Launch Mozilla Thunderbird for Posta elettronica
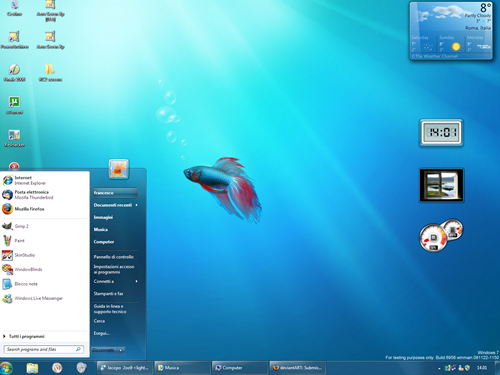The image size is (500, 375). click(28, 195)
